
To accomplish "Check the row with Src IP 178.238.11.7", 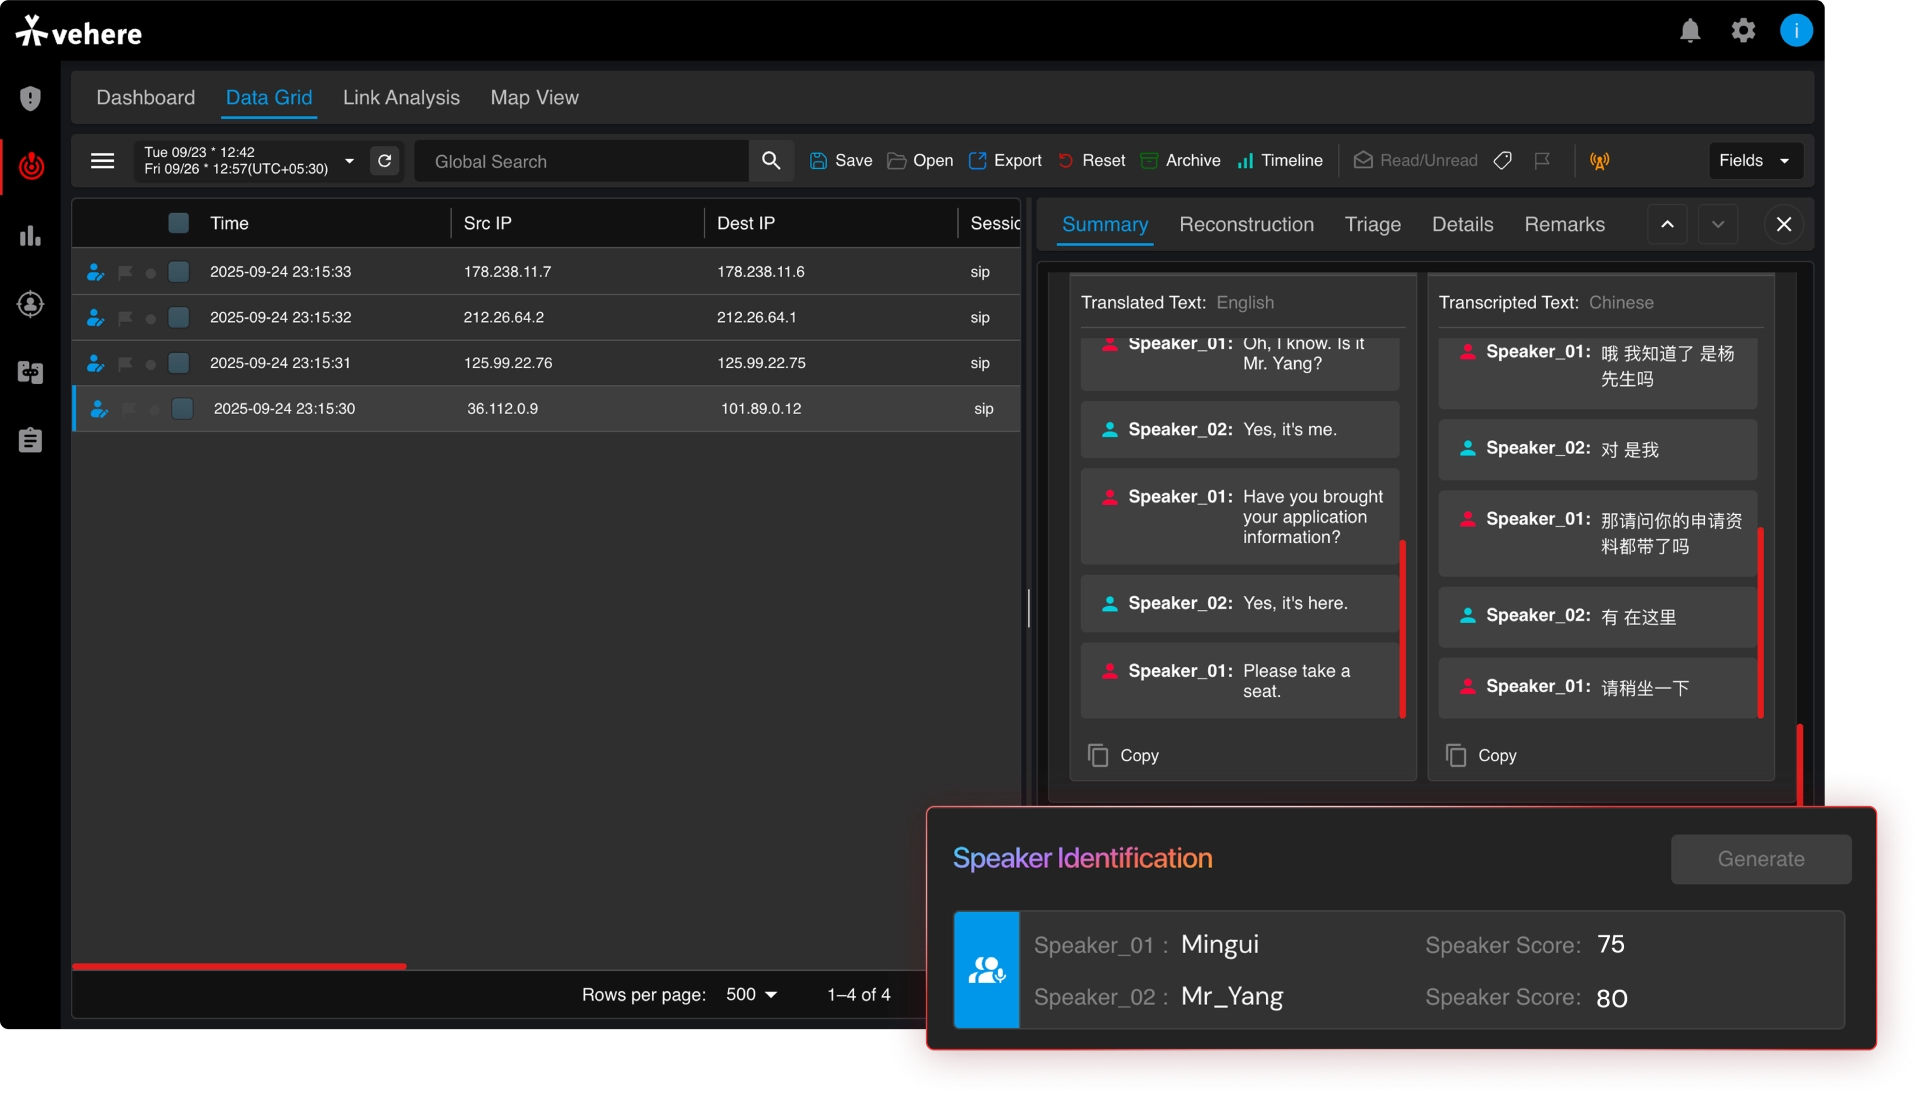I will point(179,272).
